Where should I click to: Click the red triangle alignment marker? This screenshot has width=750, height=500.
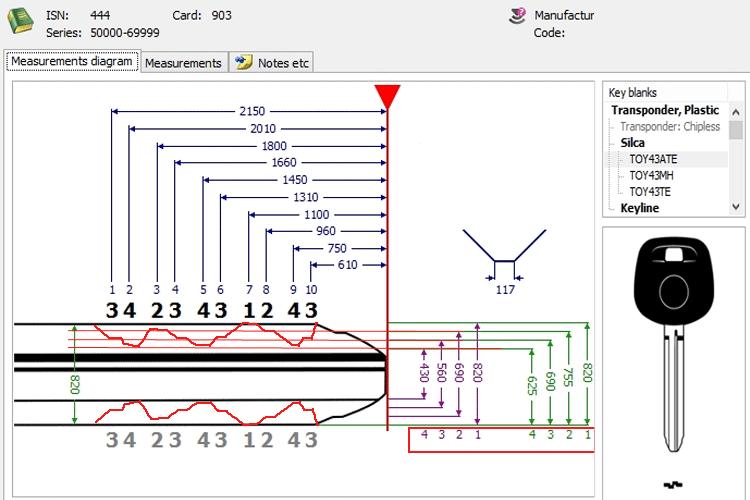click(387, 97)
